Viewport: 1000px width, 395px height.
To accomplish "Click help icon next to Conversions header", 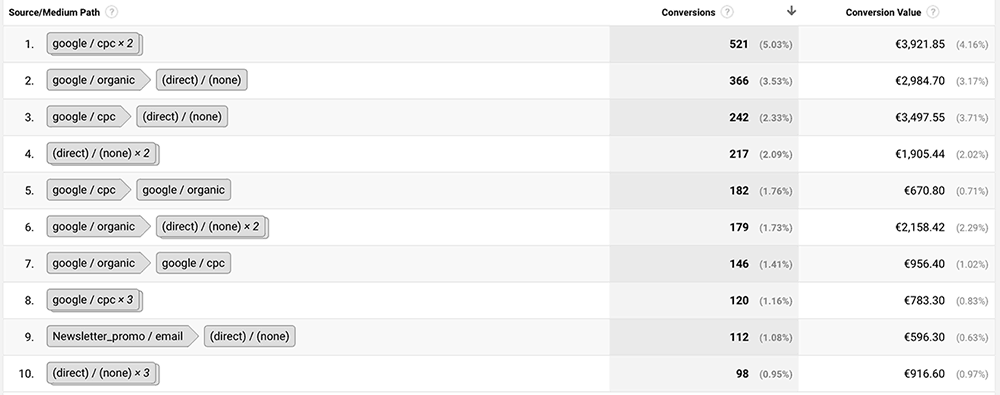I will tap(727, 12).
